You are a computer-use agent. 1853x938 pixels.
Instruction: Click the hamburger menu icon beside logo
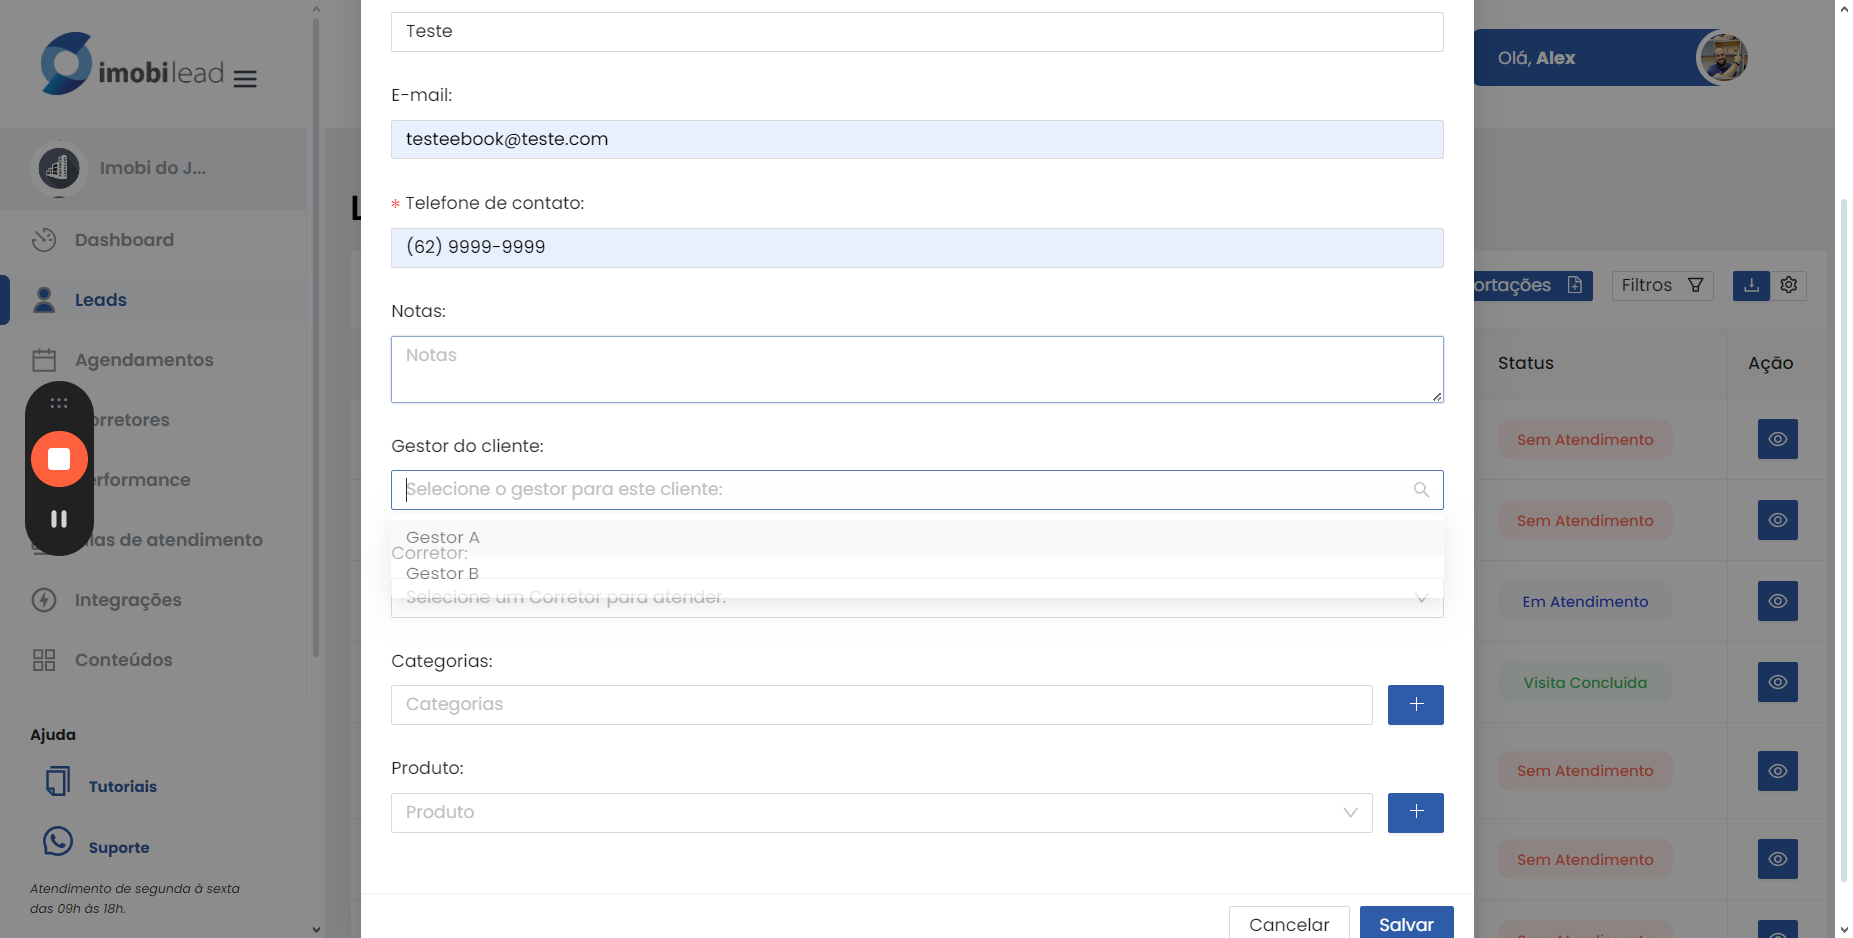coord(245,78)
